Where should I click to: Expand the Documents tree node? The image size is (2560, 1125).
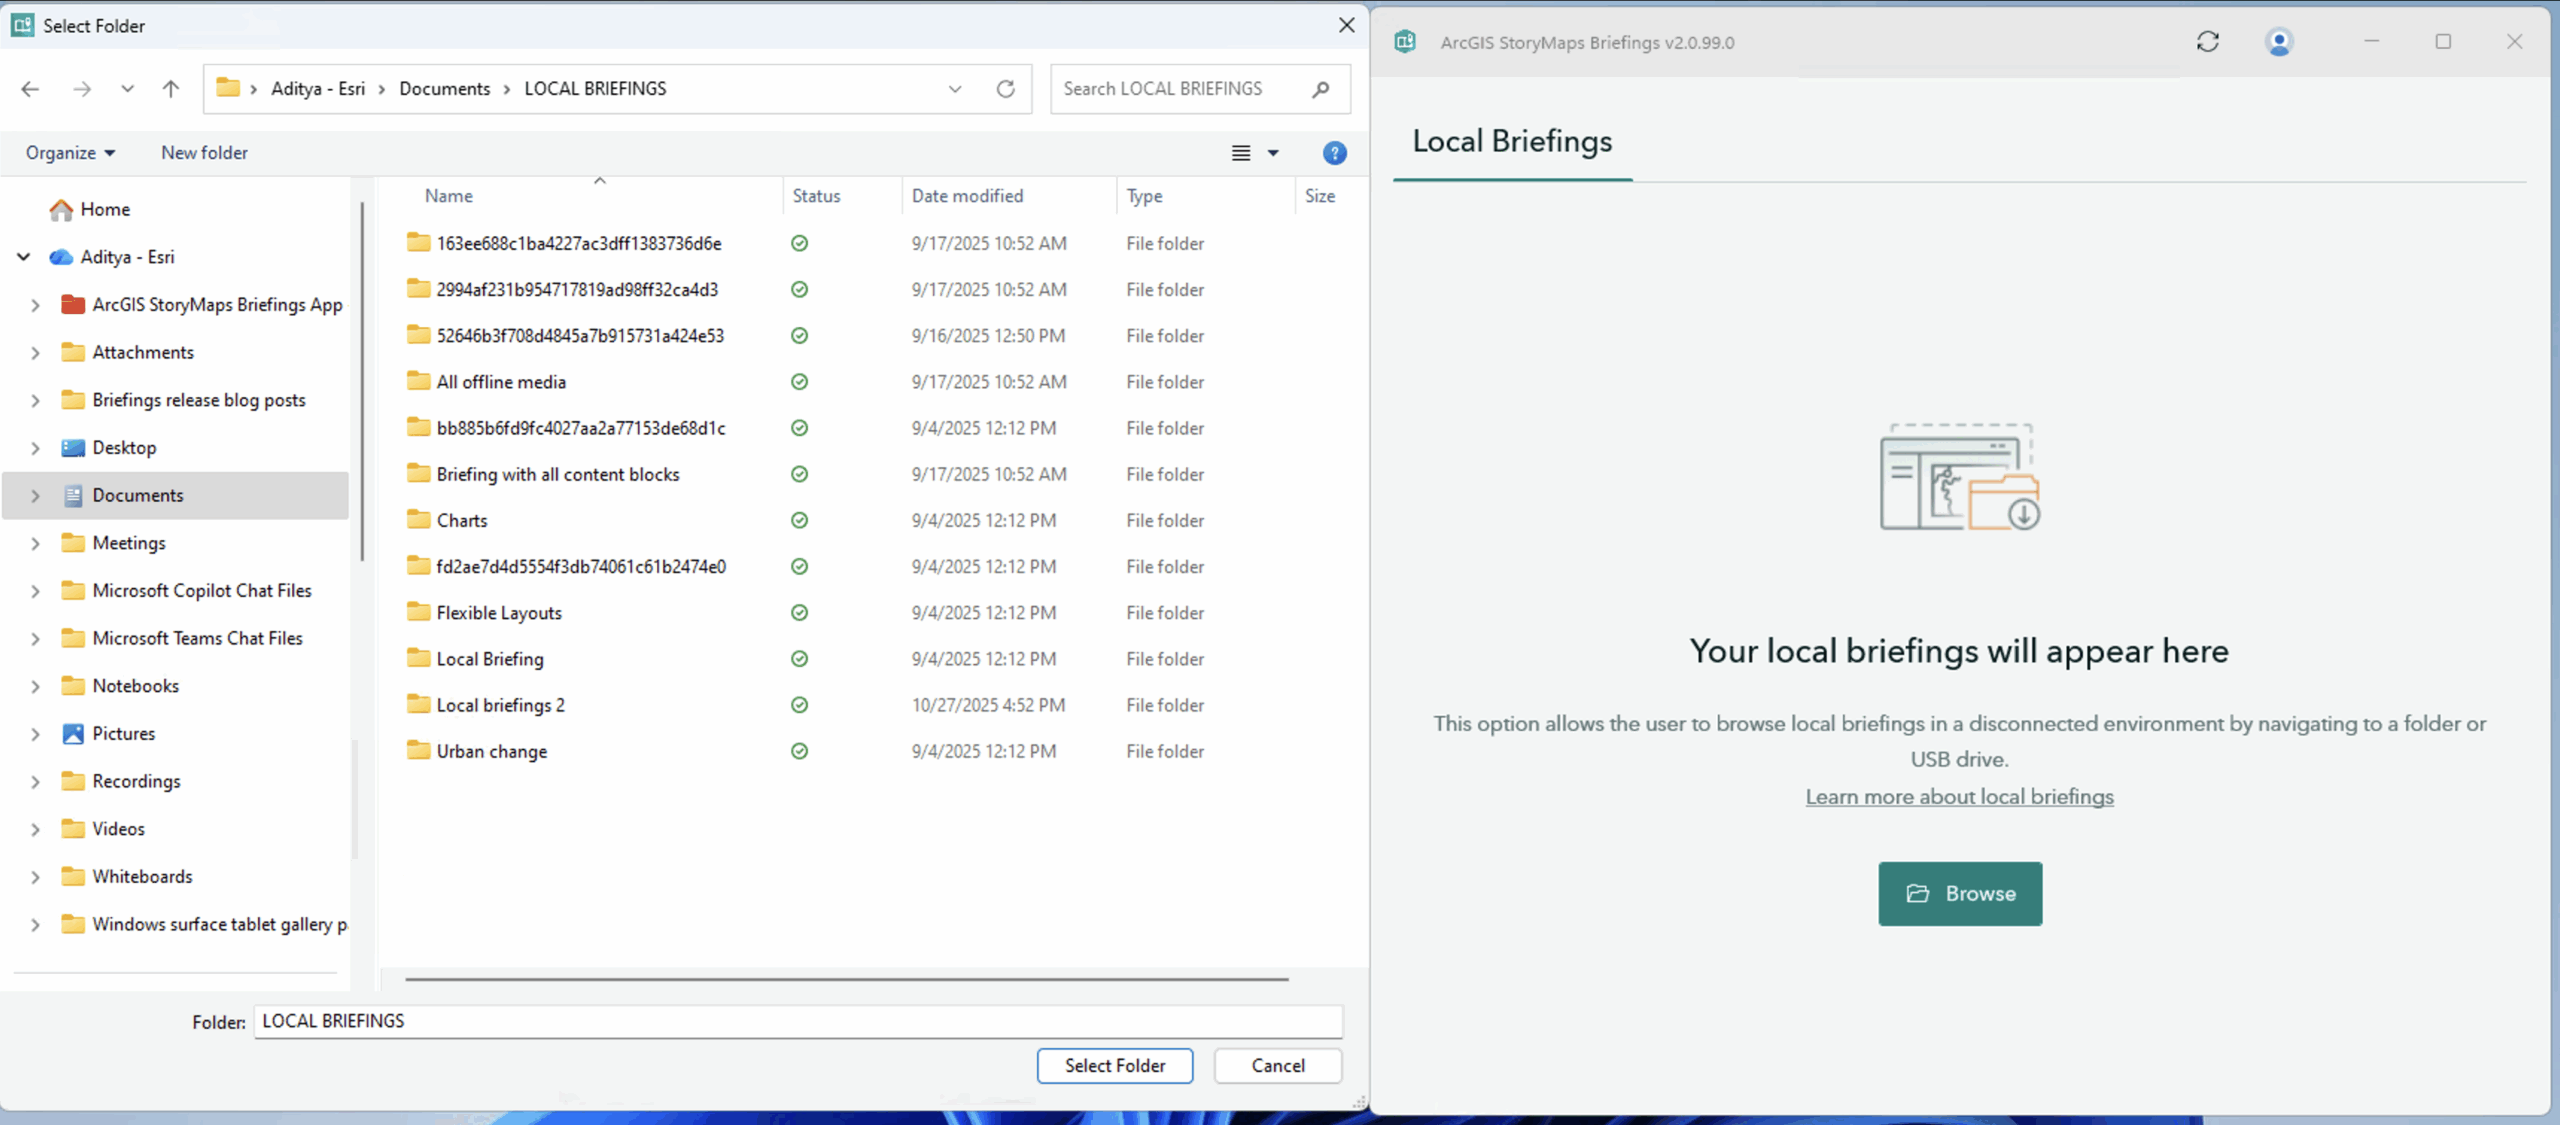click(x=35, y=496)
